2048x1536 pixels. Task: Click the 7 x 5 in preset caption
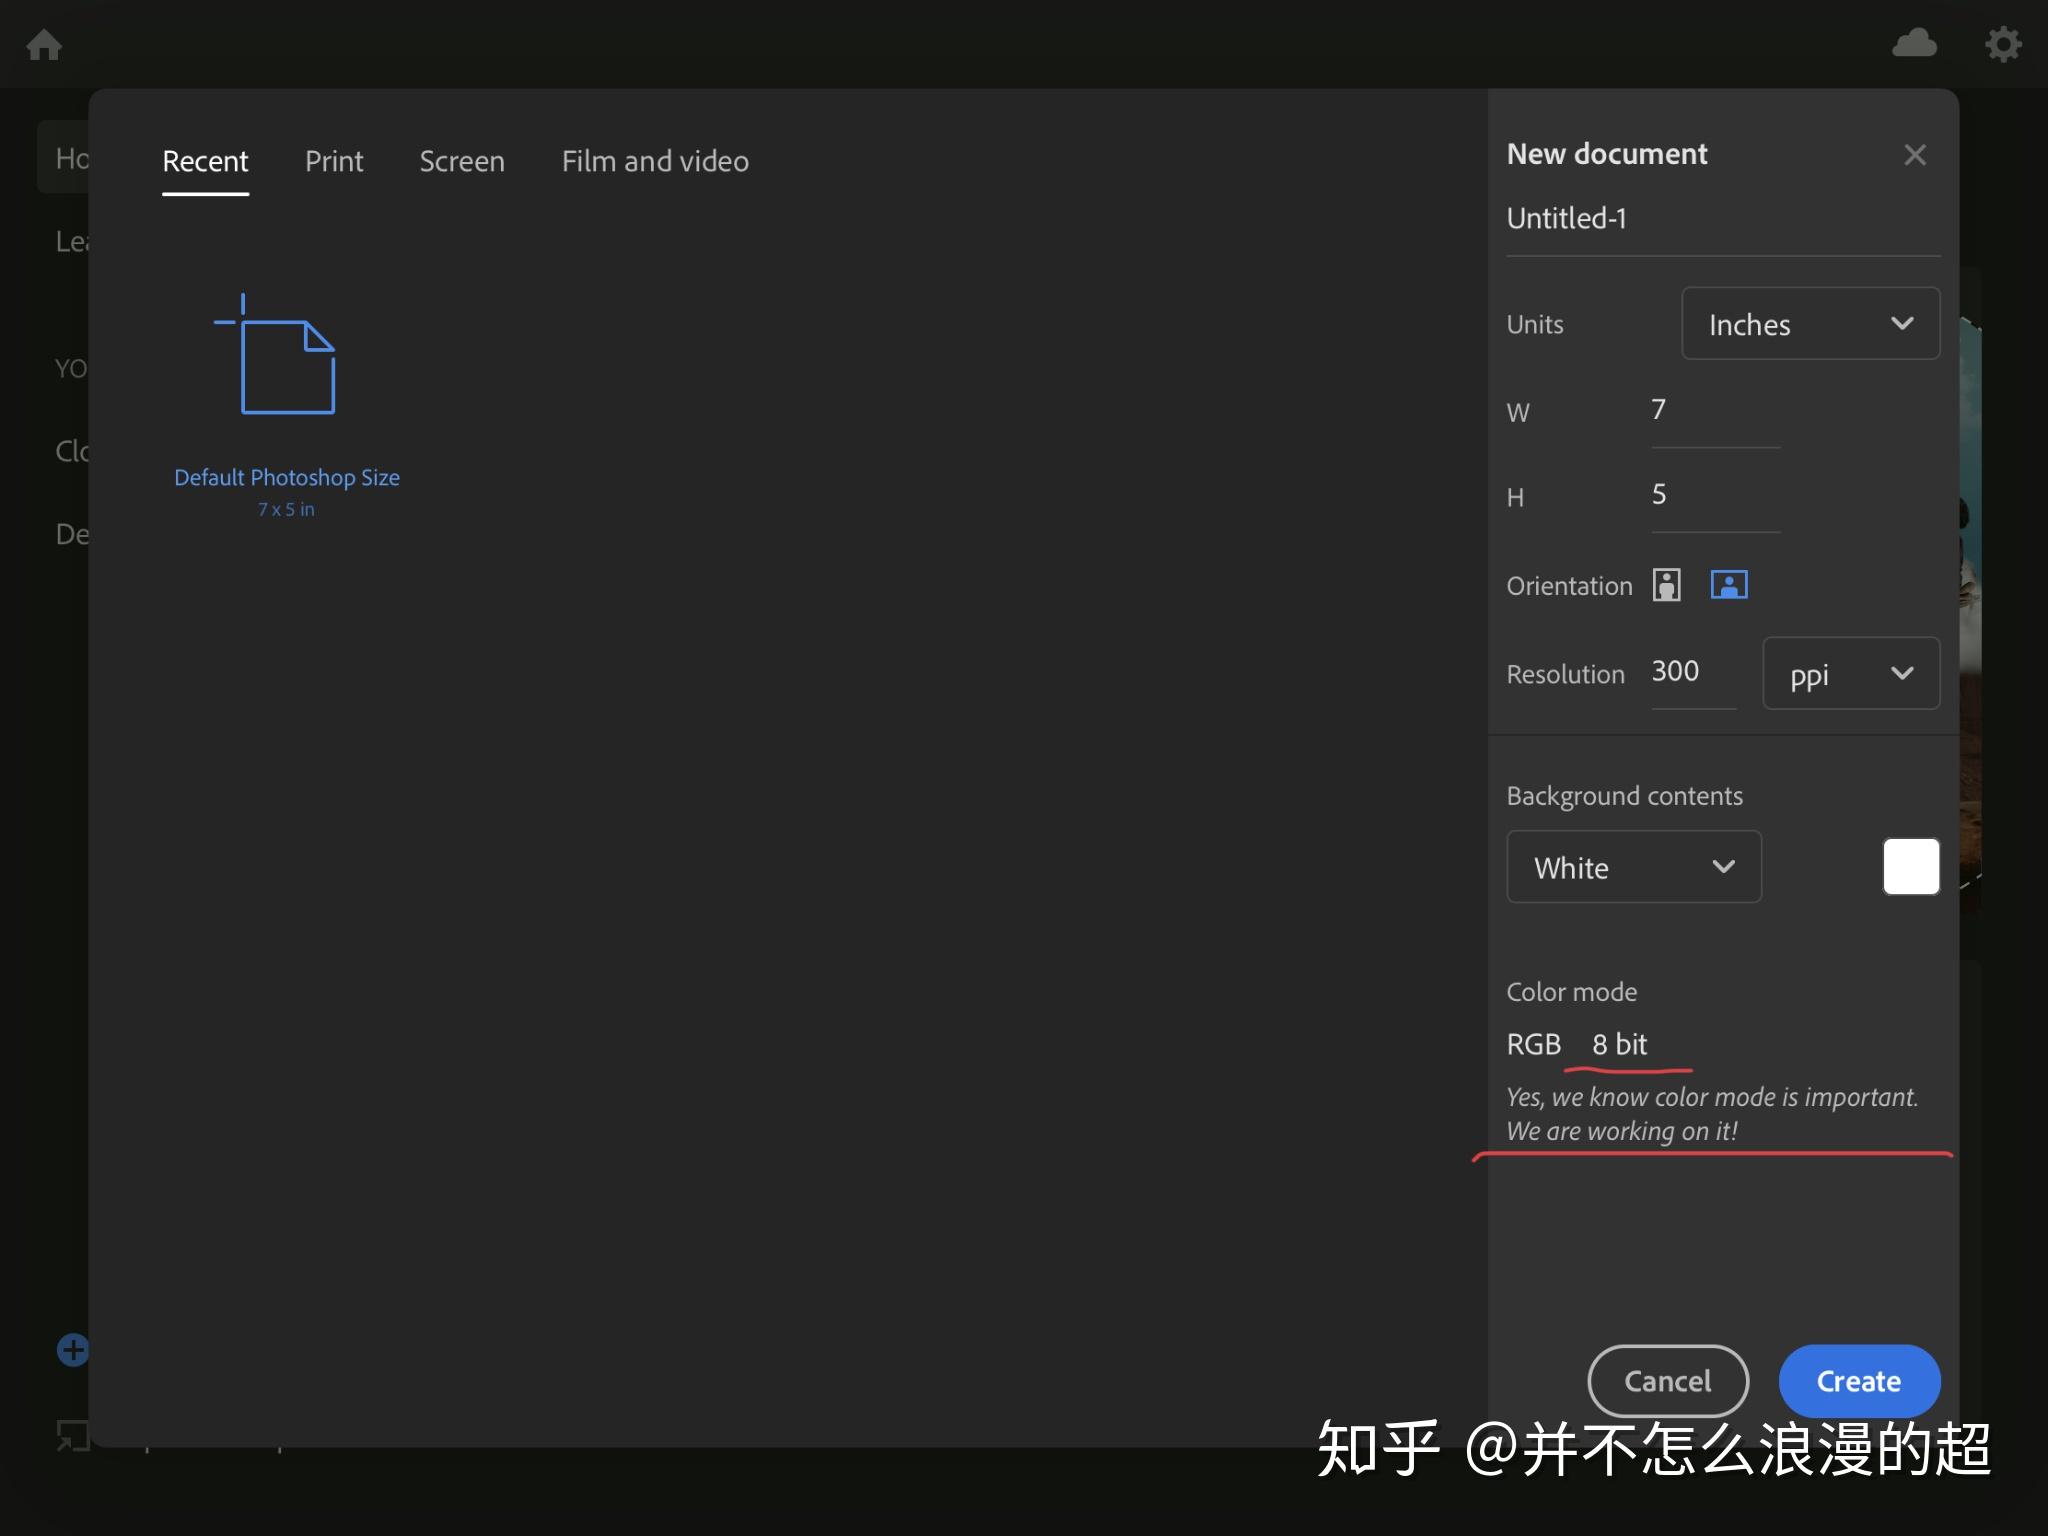pos(286,510)
